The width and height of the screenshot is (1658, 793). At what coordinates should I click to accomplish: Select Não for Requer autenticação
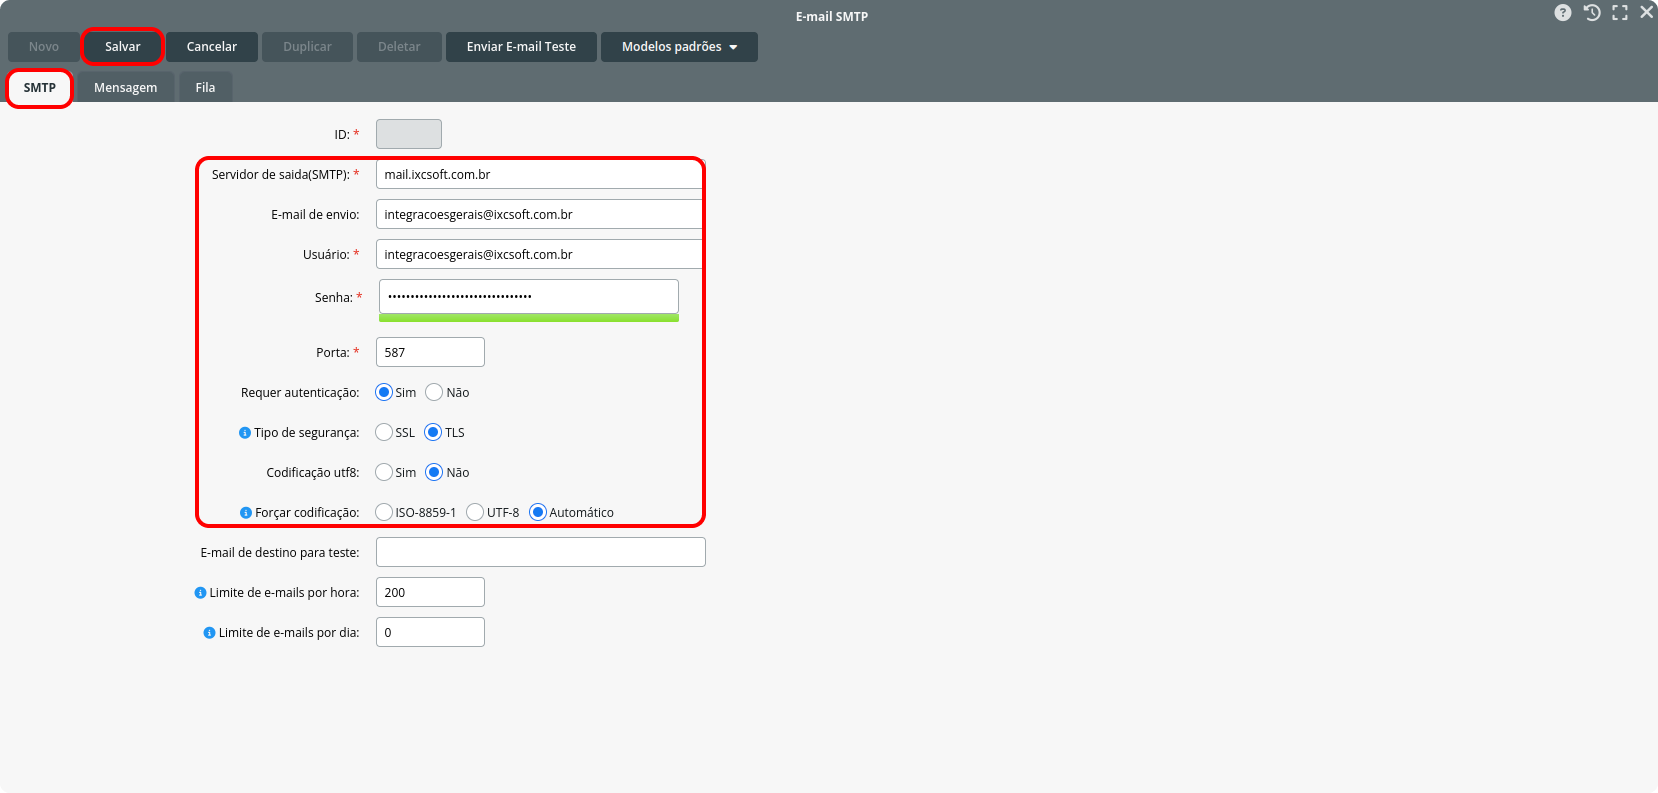coord(434,392)
